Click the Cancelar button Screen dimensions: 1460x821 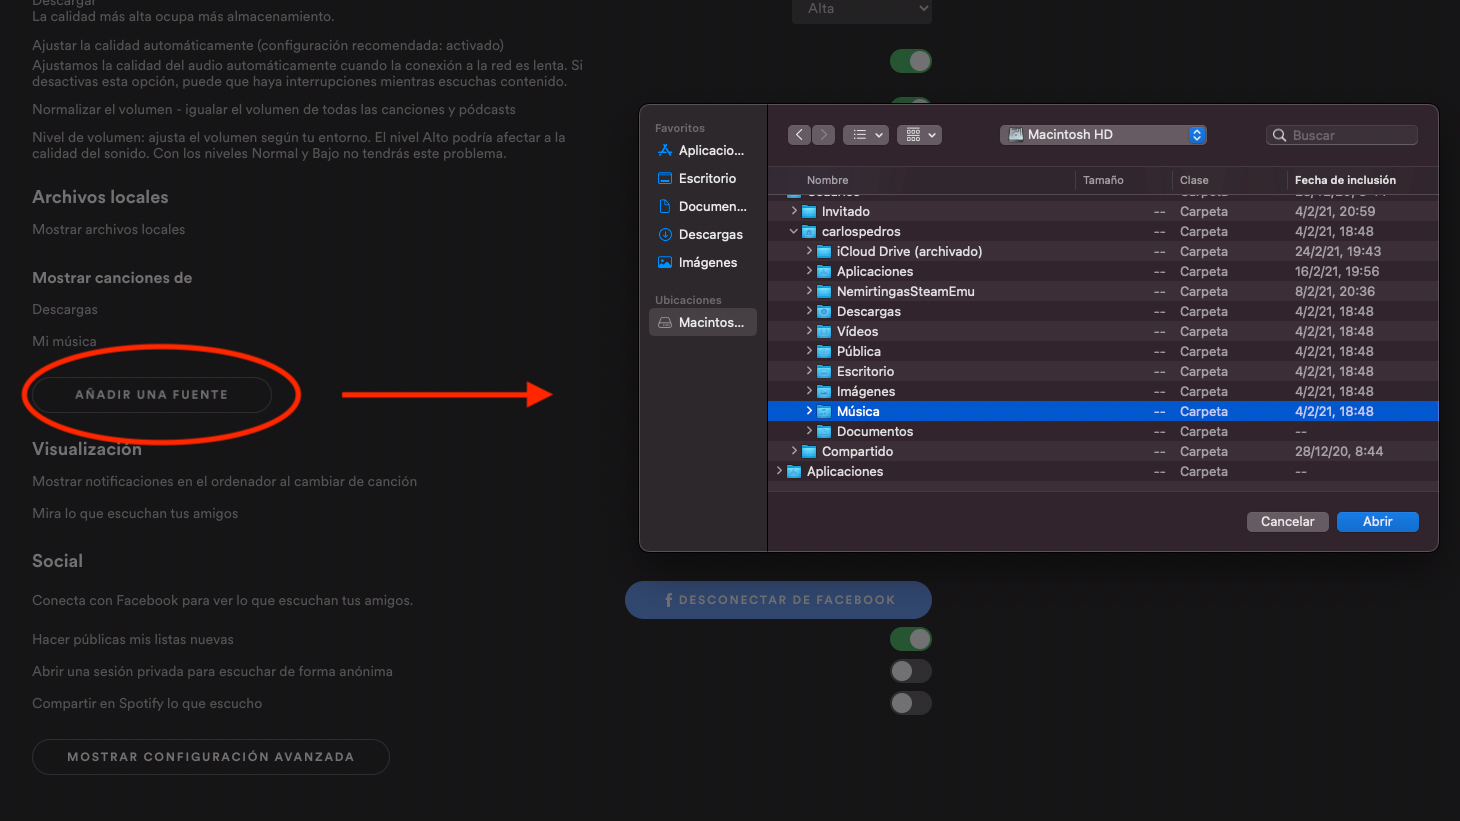[1287, 521]
